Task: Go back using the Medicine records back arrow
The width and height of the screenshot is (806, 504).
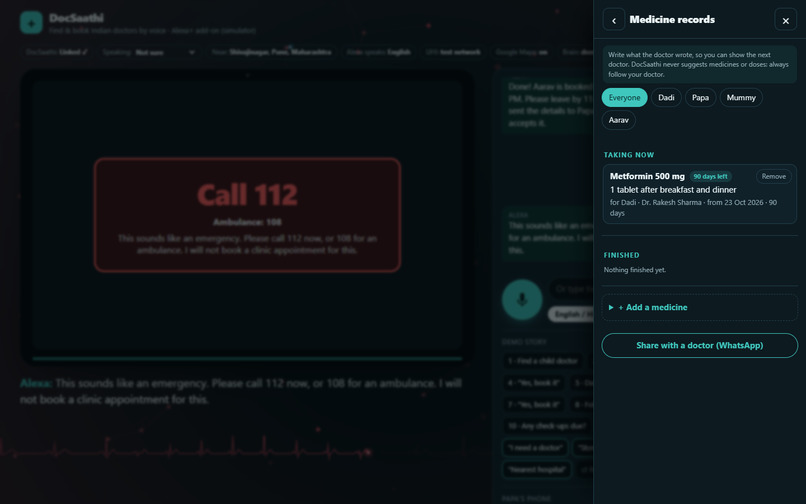Action: pyautogui.click(x=614, y=20)
